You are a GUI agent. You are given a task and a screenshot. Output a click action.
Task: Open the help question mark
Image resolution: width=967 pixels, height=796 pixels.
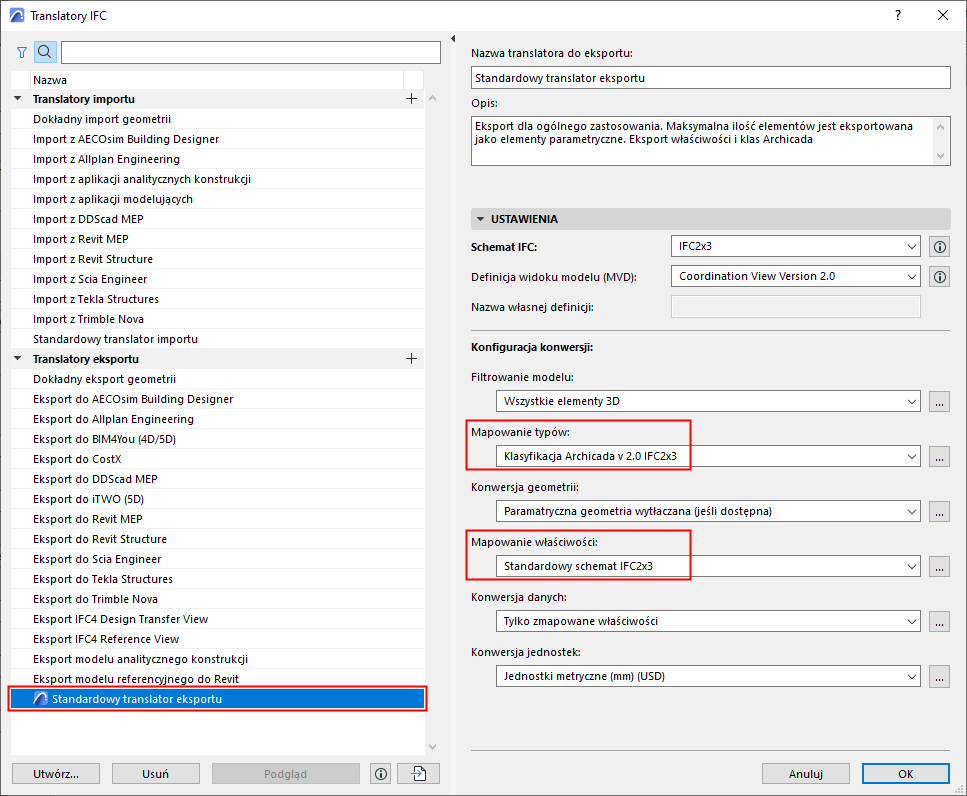pos(898,15)
